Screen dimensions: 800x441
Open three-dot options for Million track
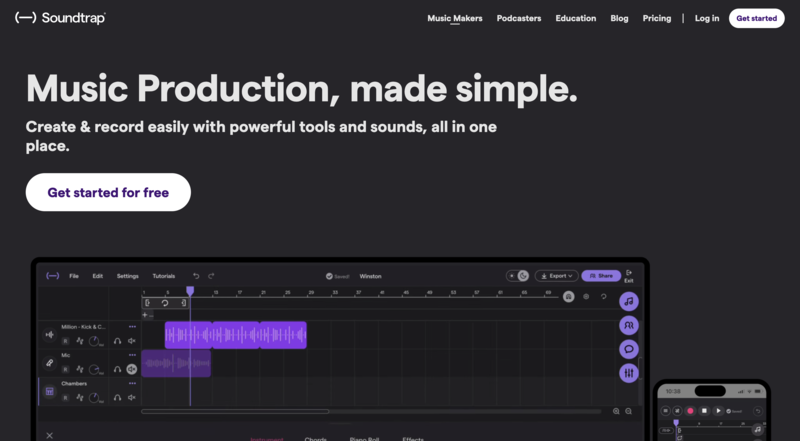pos(132,327)
